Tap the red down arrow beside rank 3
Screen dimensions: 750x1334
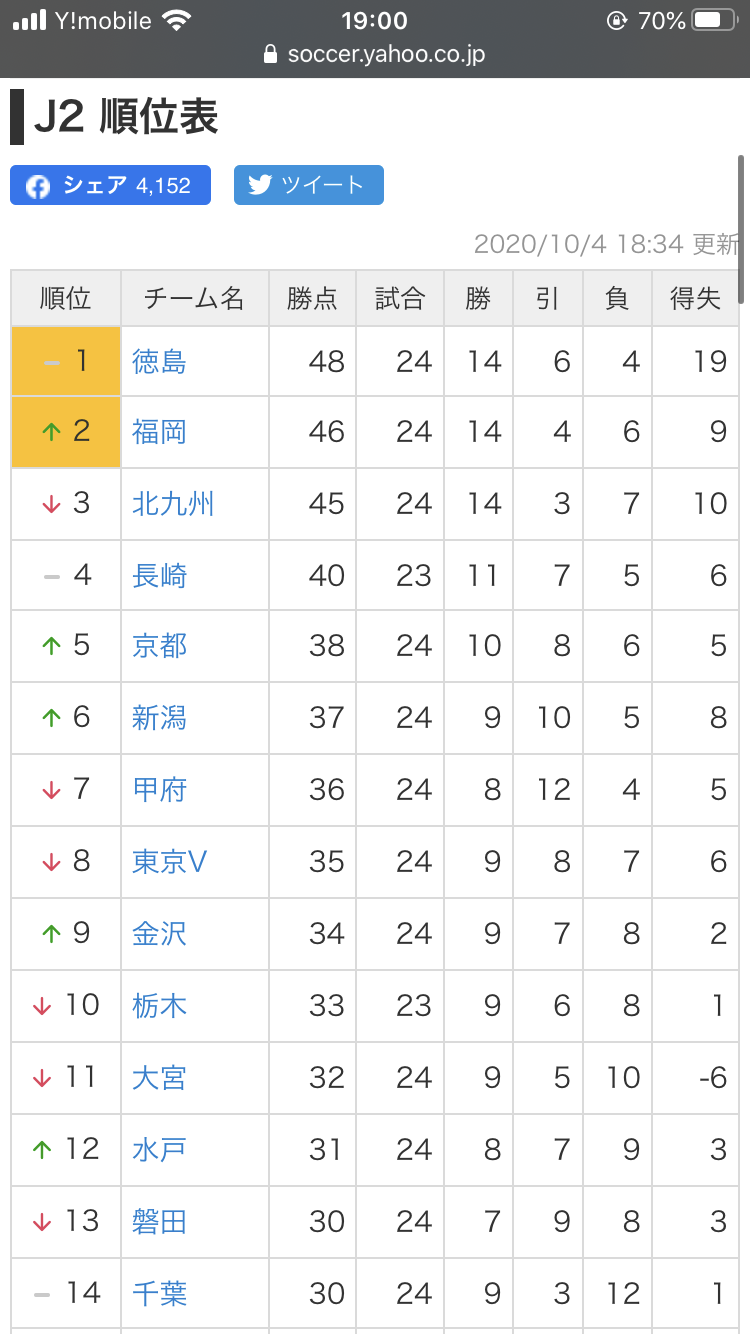click(x=51, y=504)
